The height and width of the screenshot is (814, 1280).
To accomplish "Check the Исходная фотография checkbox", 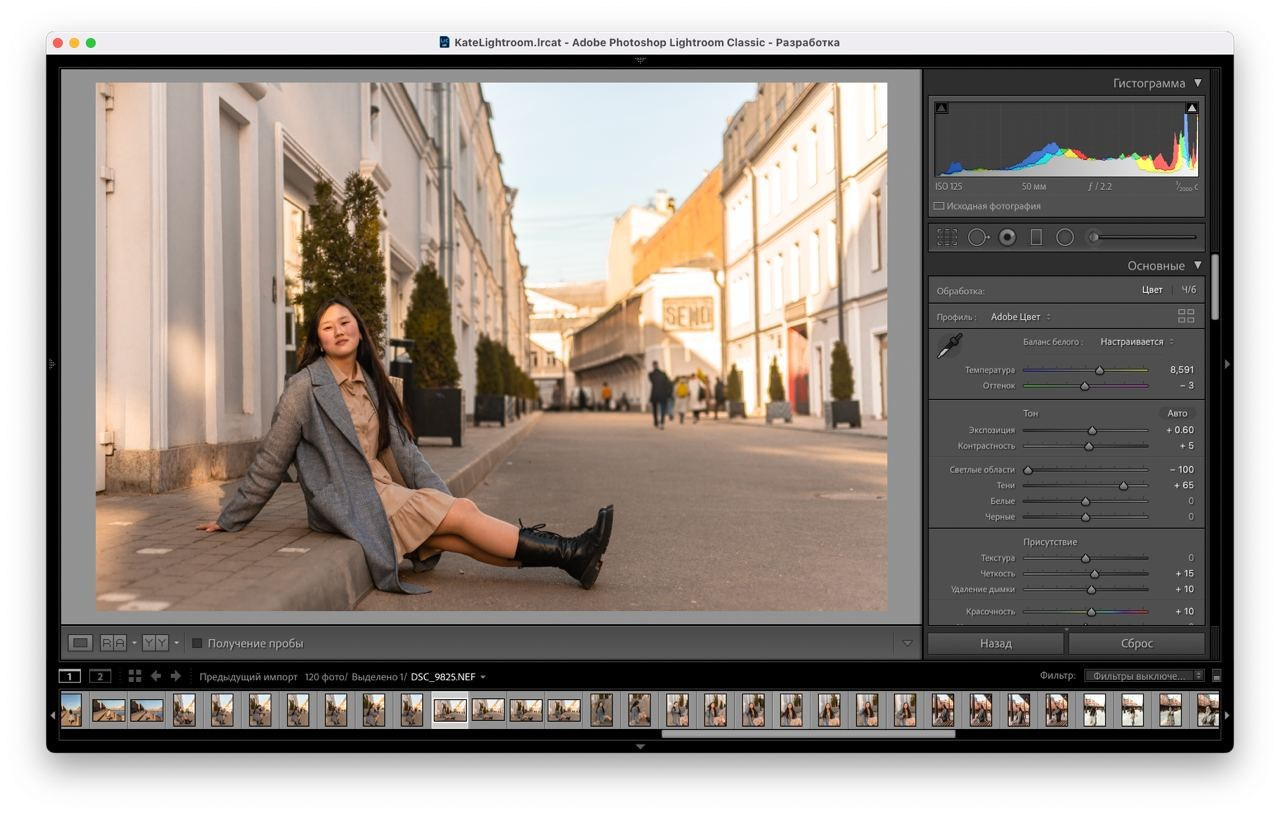I will 939,205.
